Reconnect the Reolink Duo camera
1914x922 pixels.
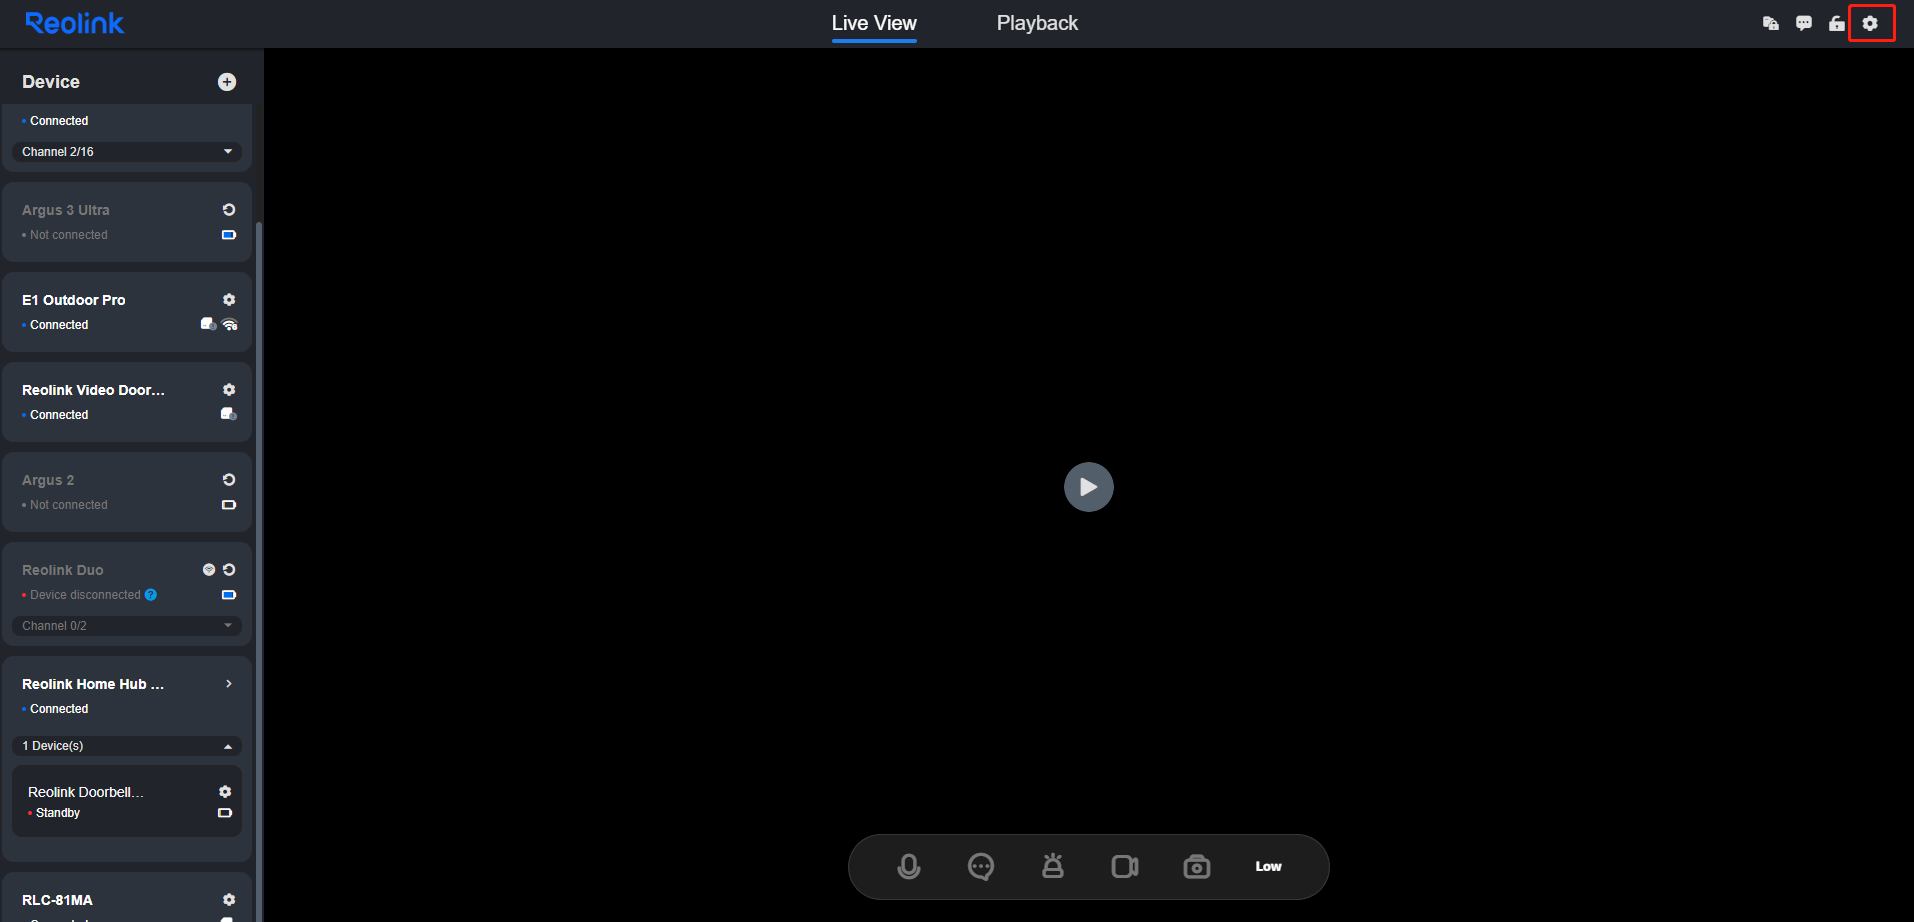click(229, 570)
